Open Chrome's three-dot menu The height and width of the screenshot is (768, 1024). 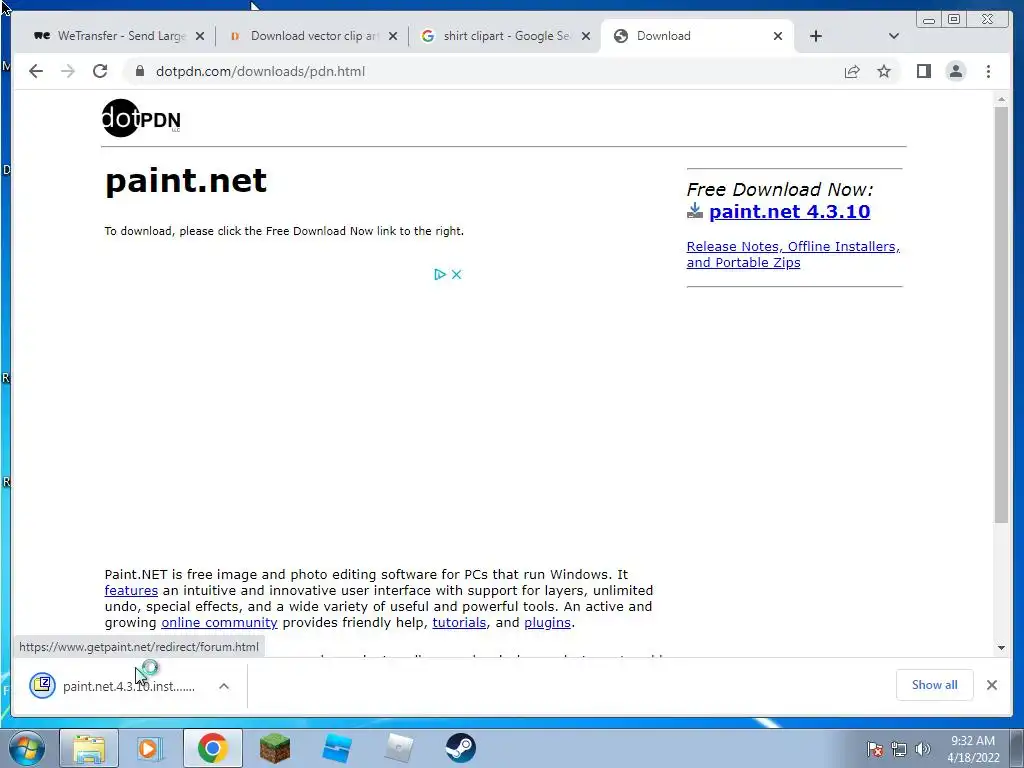[x=989, y=71]
